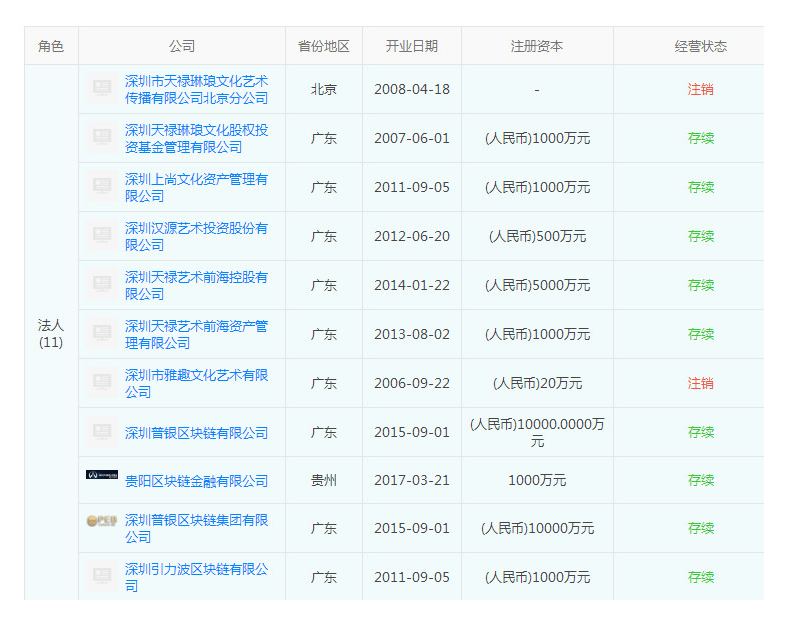
Task: Open 贵阳区块链金融有限公司 company link
Action: [x=196, y=481]
